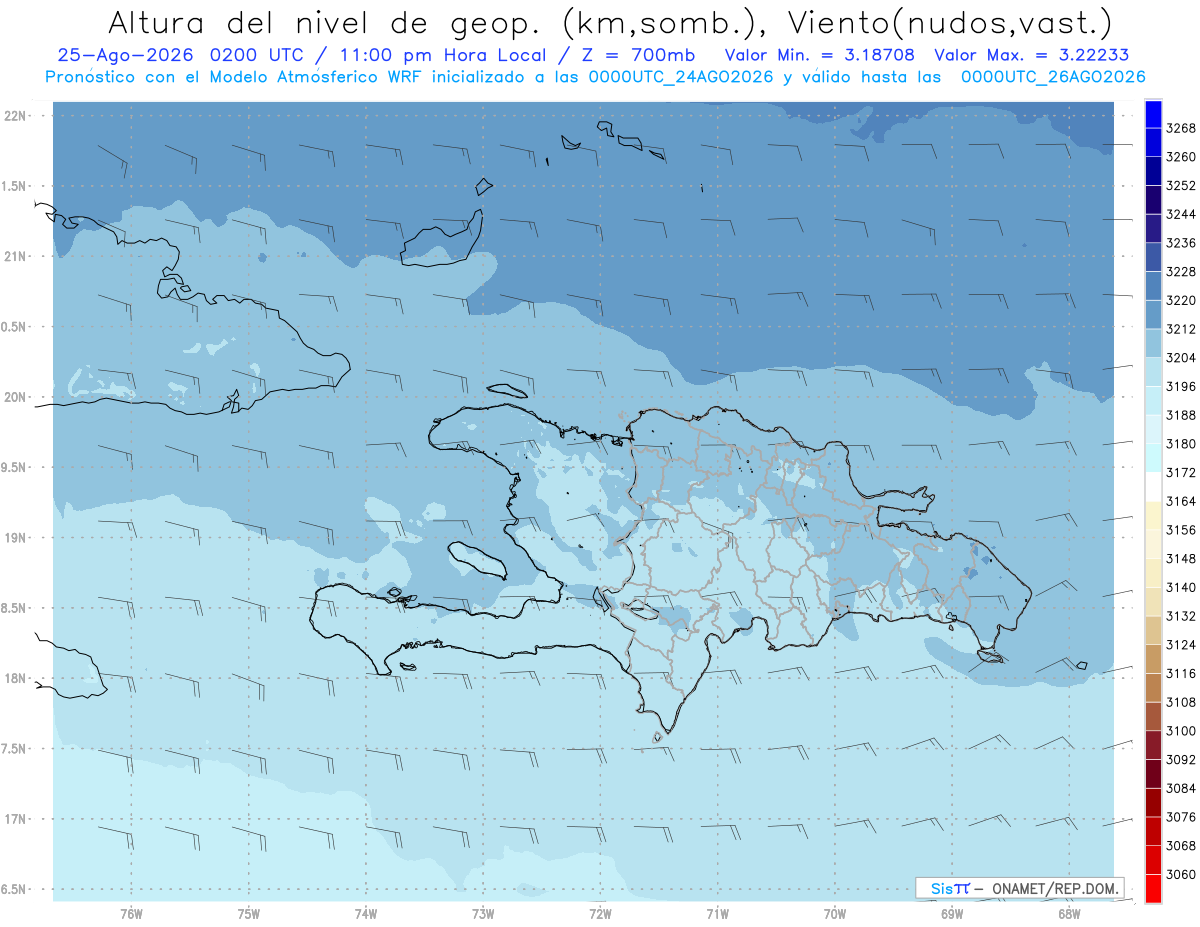1200x927 pixels.
Task: Click the 73W longitude label
Action: pos(483,913)
